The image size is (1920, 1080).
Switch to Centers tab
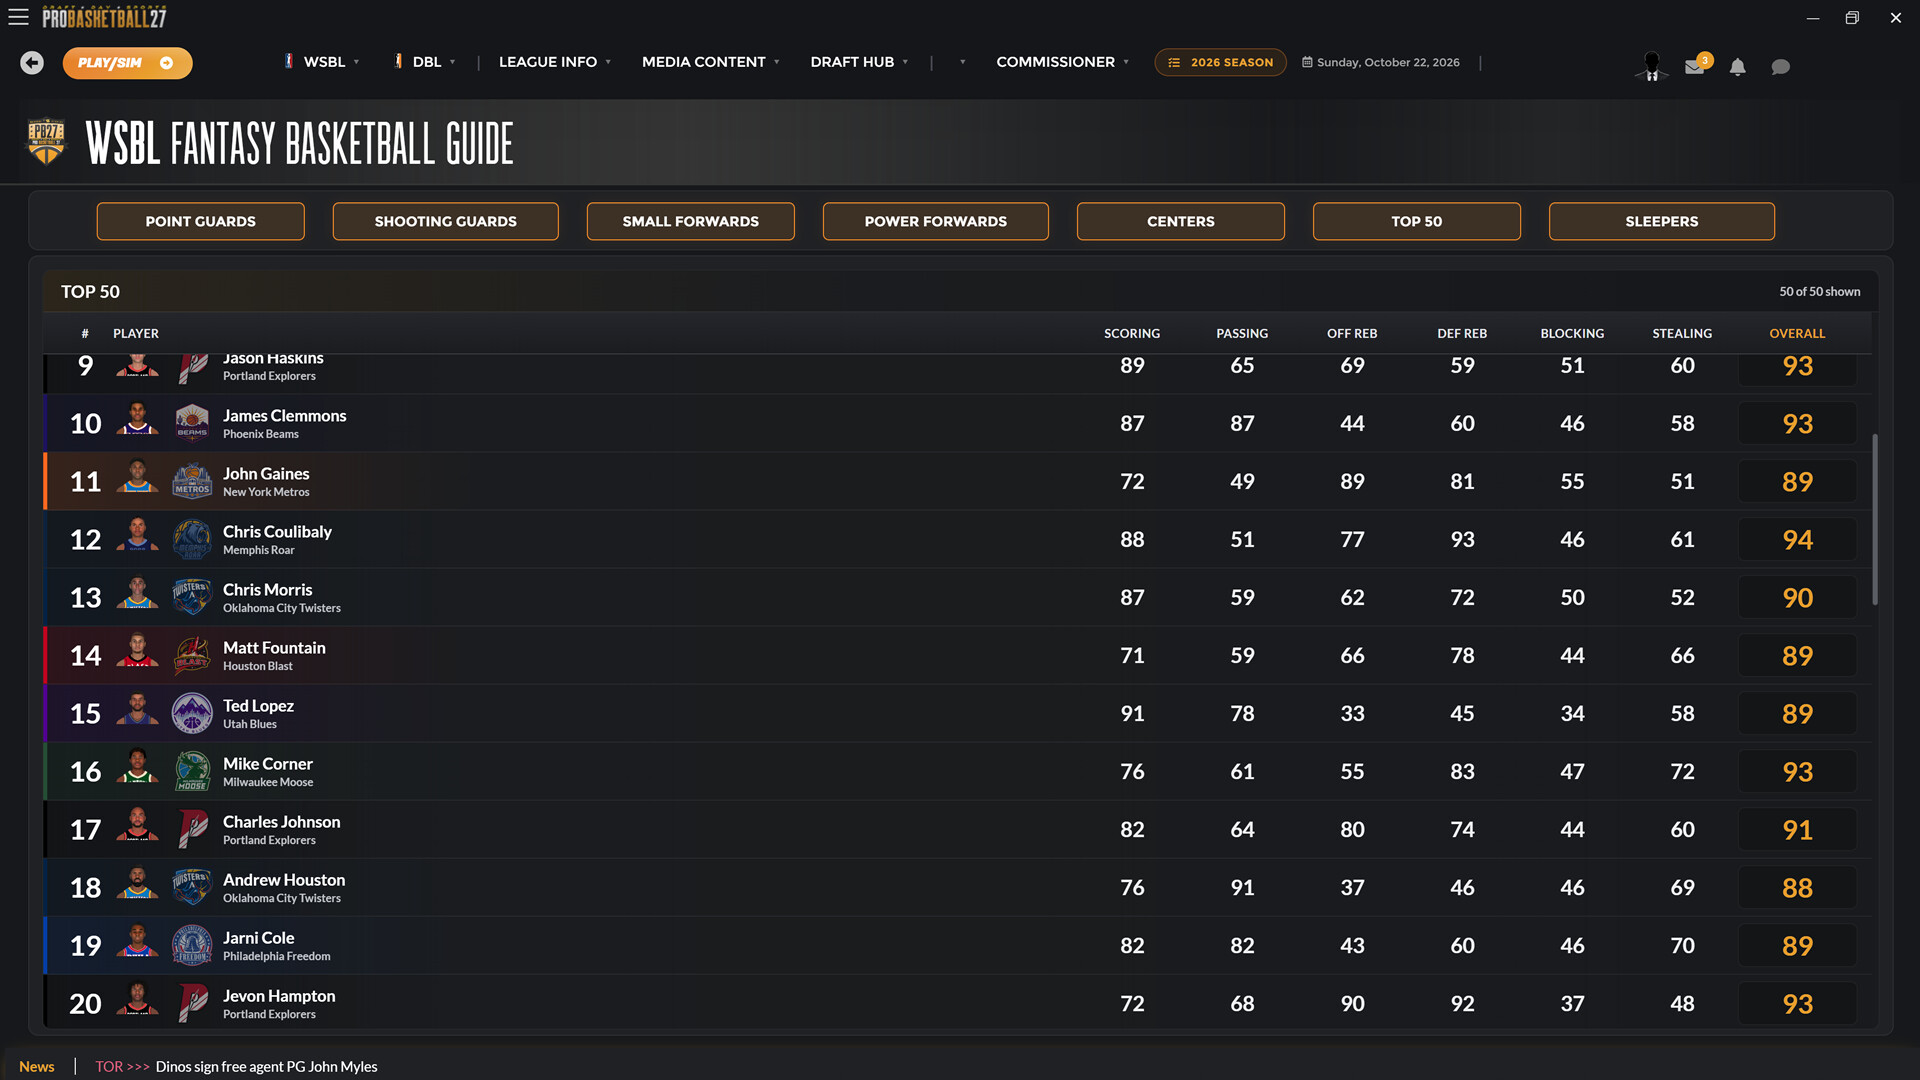coord(1180,221)
